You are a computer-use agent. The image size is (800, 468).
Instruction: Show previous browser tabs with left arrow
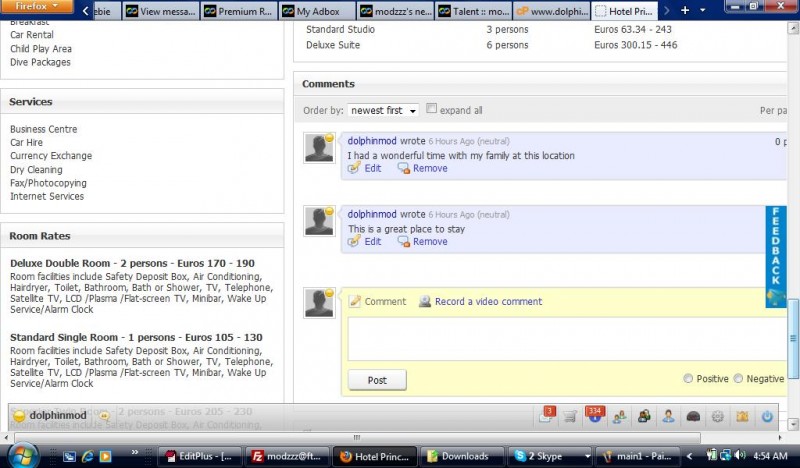pyautogui.click(x=85, y=10)
